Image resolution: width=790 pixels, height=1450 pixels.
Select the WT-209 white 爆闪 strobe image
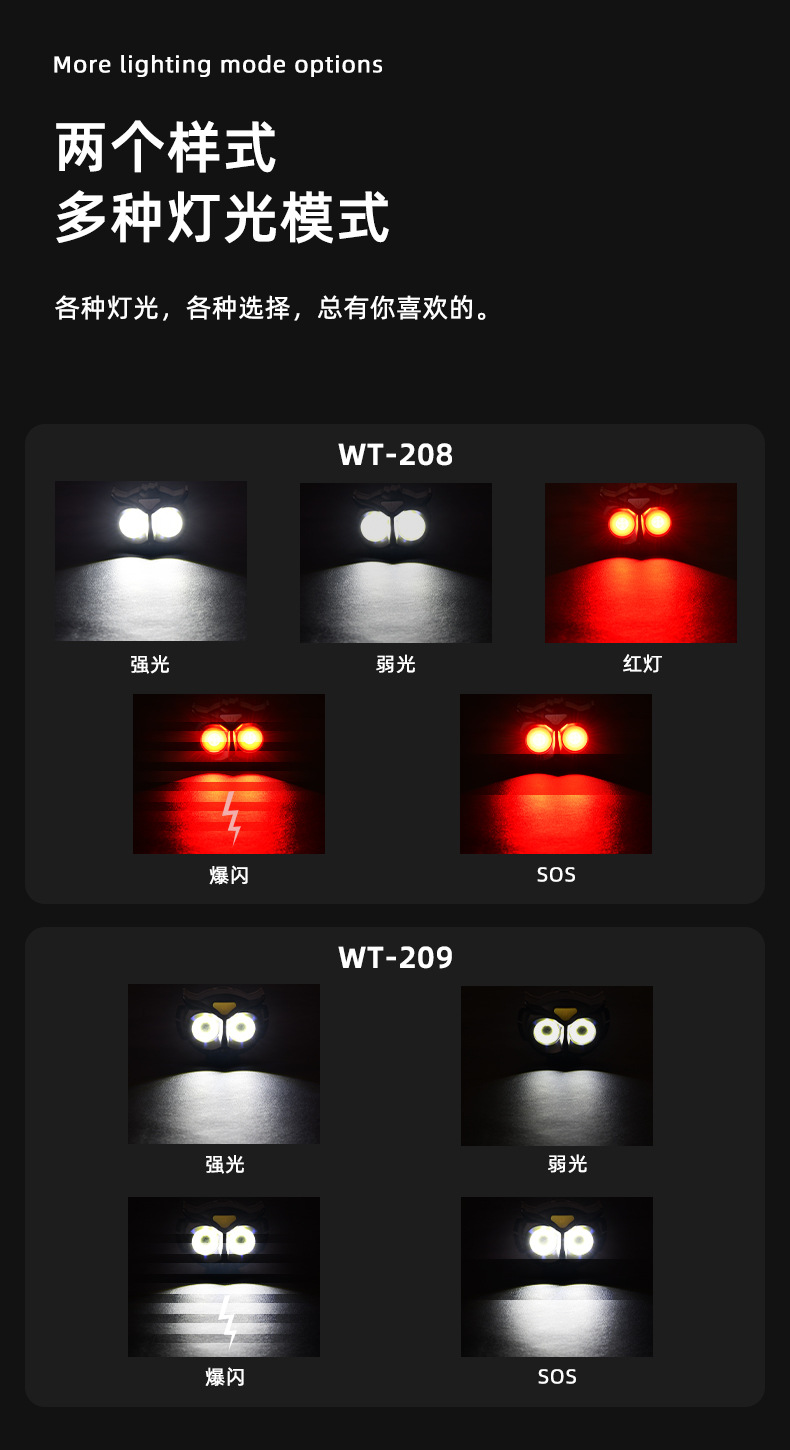tap(224, 1277)
